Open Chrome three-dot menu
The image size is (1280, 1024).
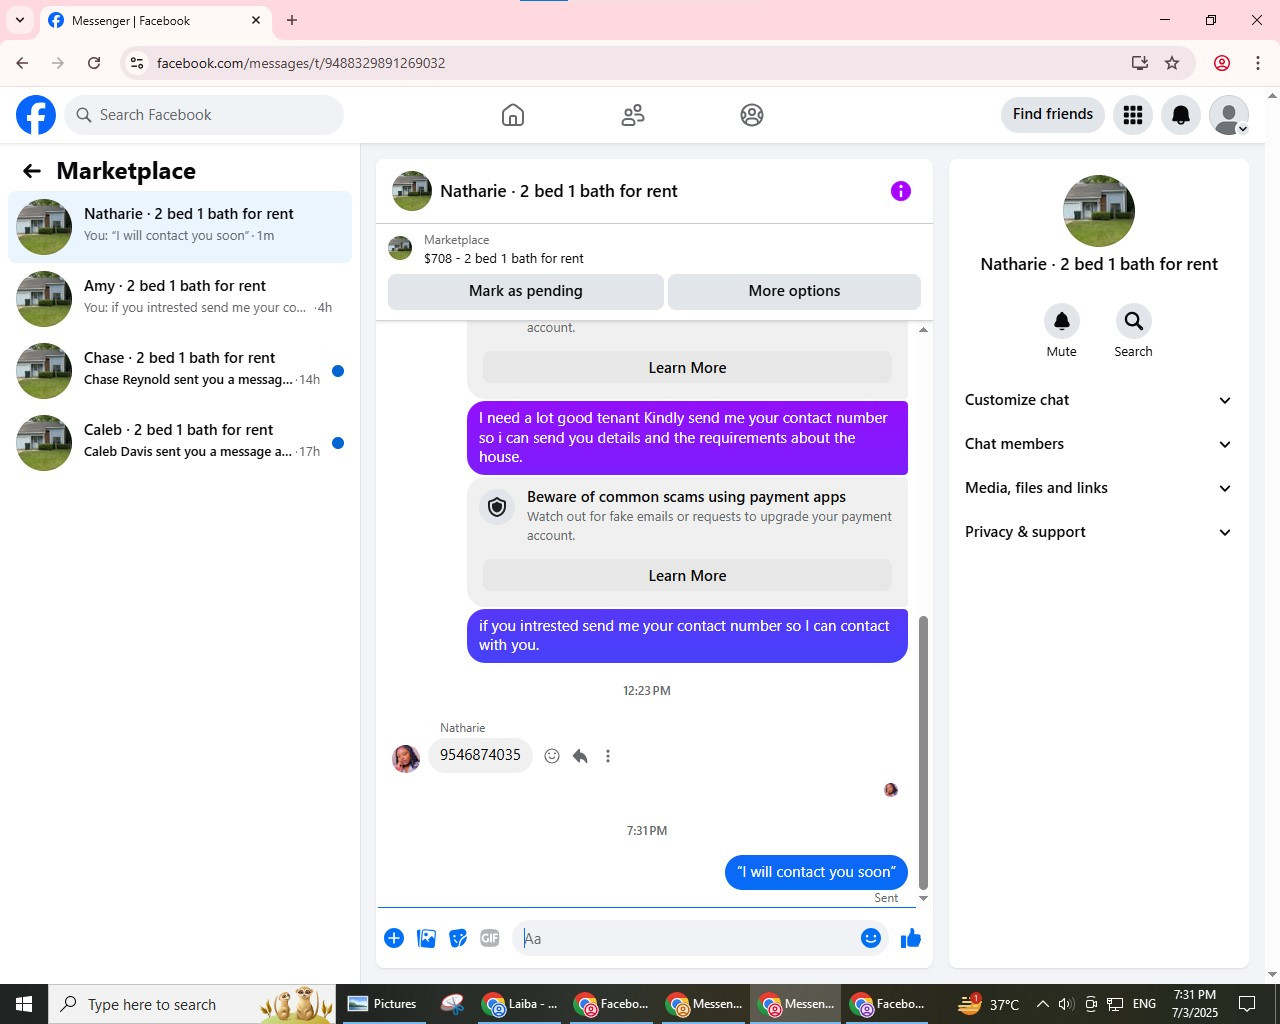pyautogui.click(x=1258, y=63)
